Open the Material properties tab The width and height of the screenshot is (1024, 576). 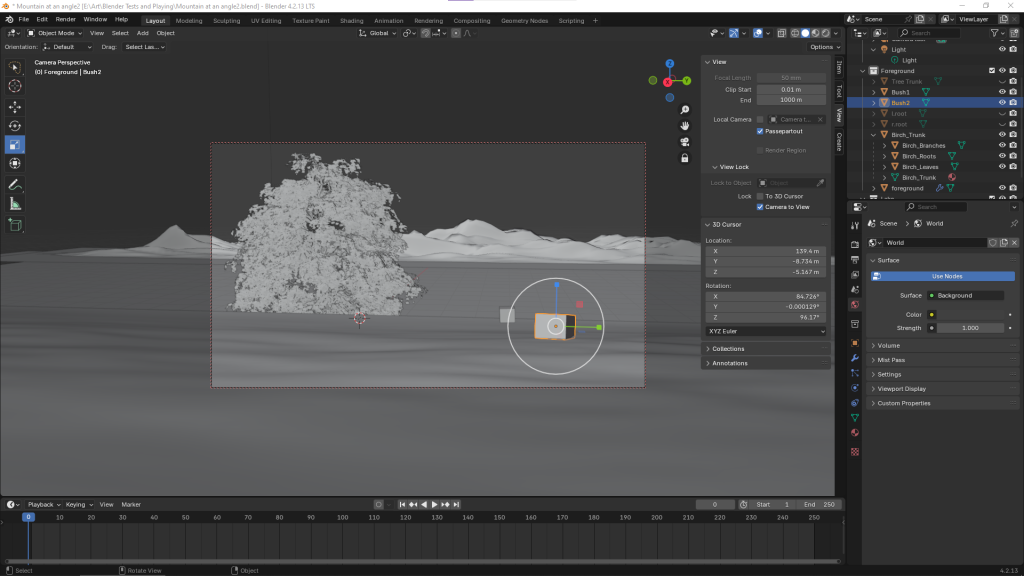tap(855, 433)
